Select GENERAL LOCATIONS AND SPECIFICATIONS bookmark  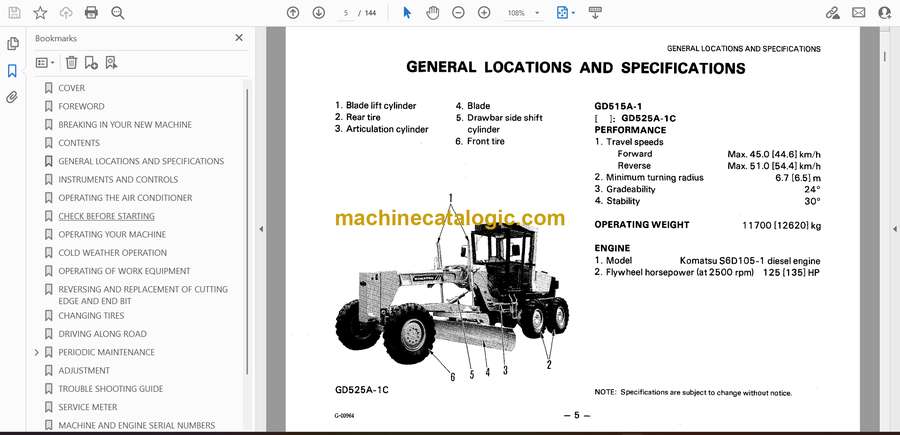point(141,161)
